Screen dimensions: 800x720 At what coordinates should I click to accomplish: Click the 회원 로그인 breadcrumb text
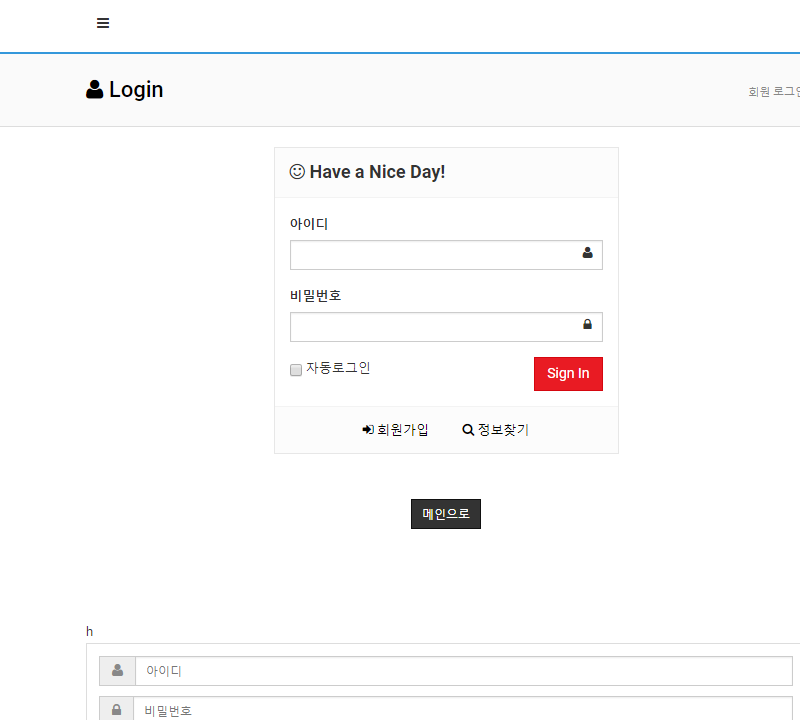click(774, 91)
